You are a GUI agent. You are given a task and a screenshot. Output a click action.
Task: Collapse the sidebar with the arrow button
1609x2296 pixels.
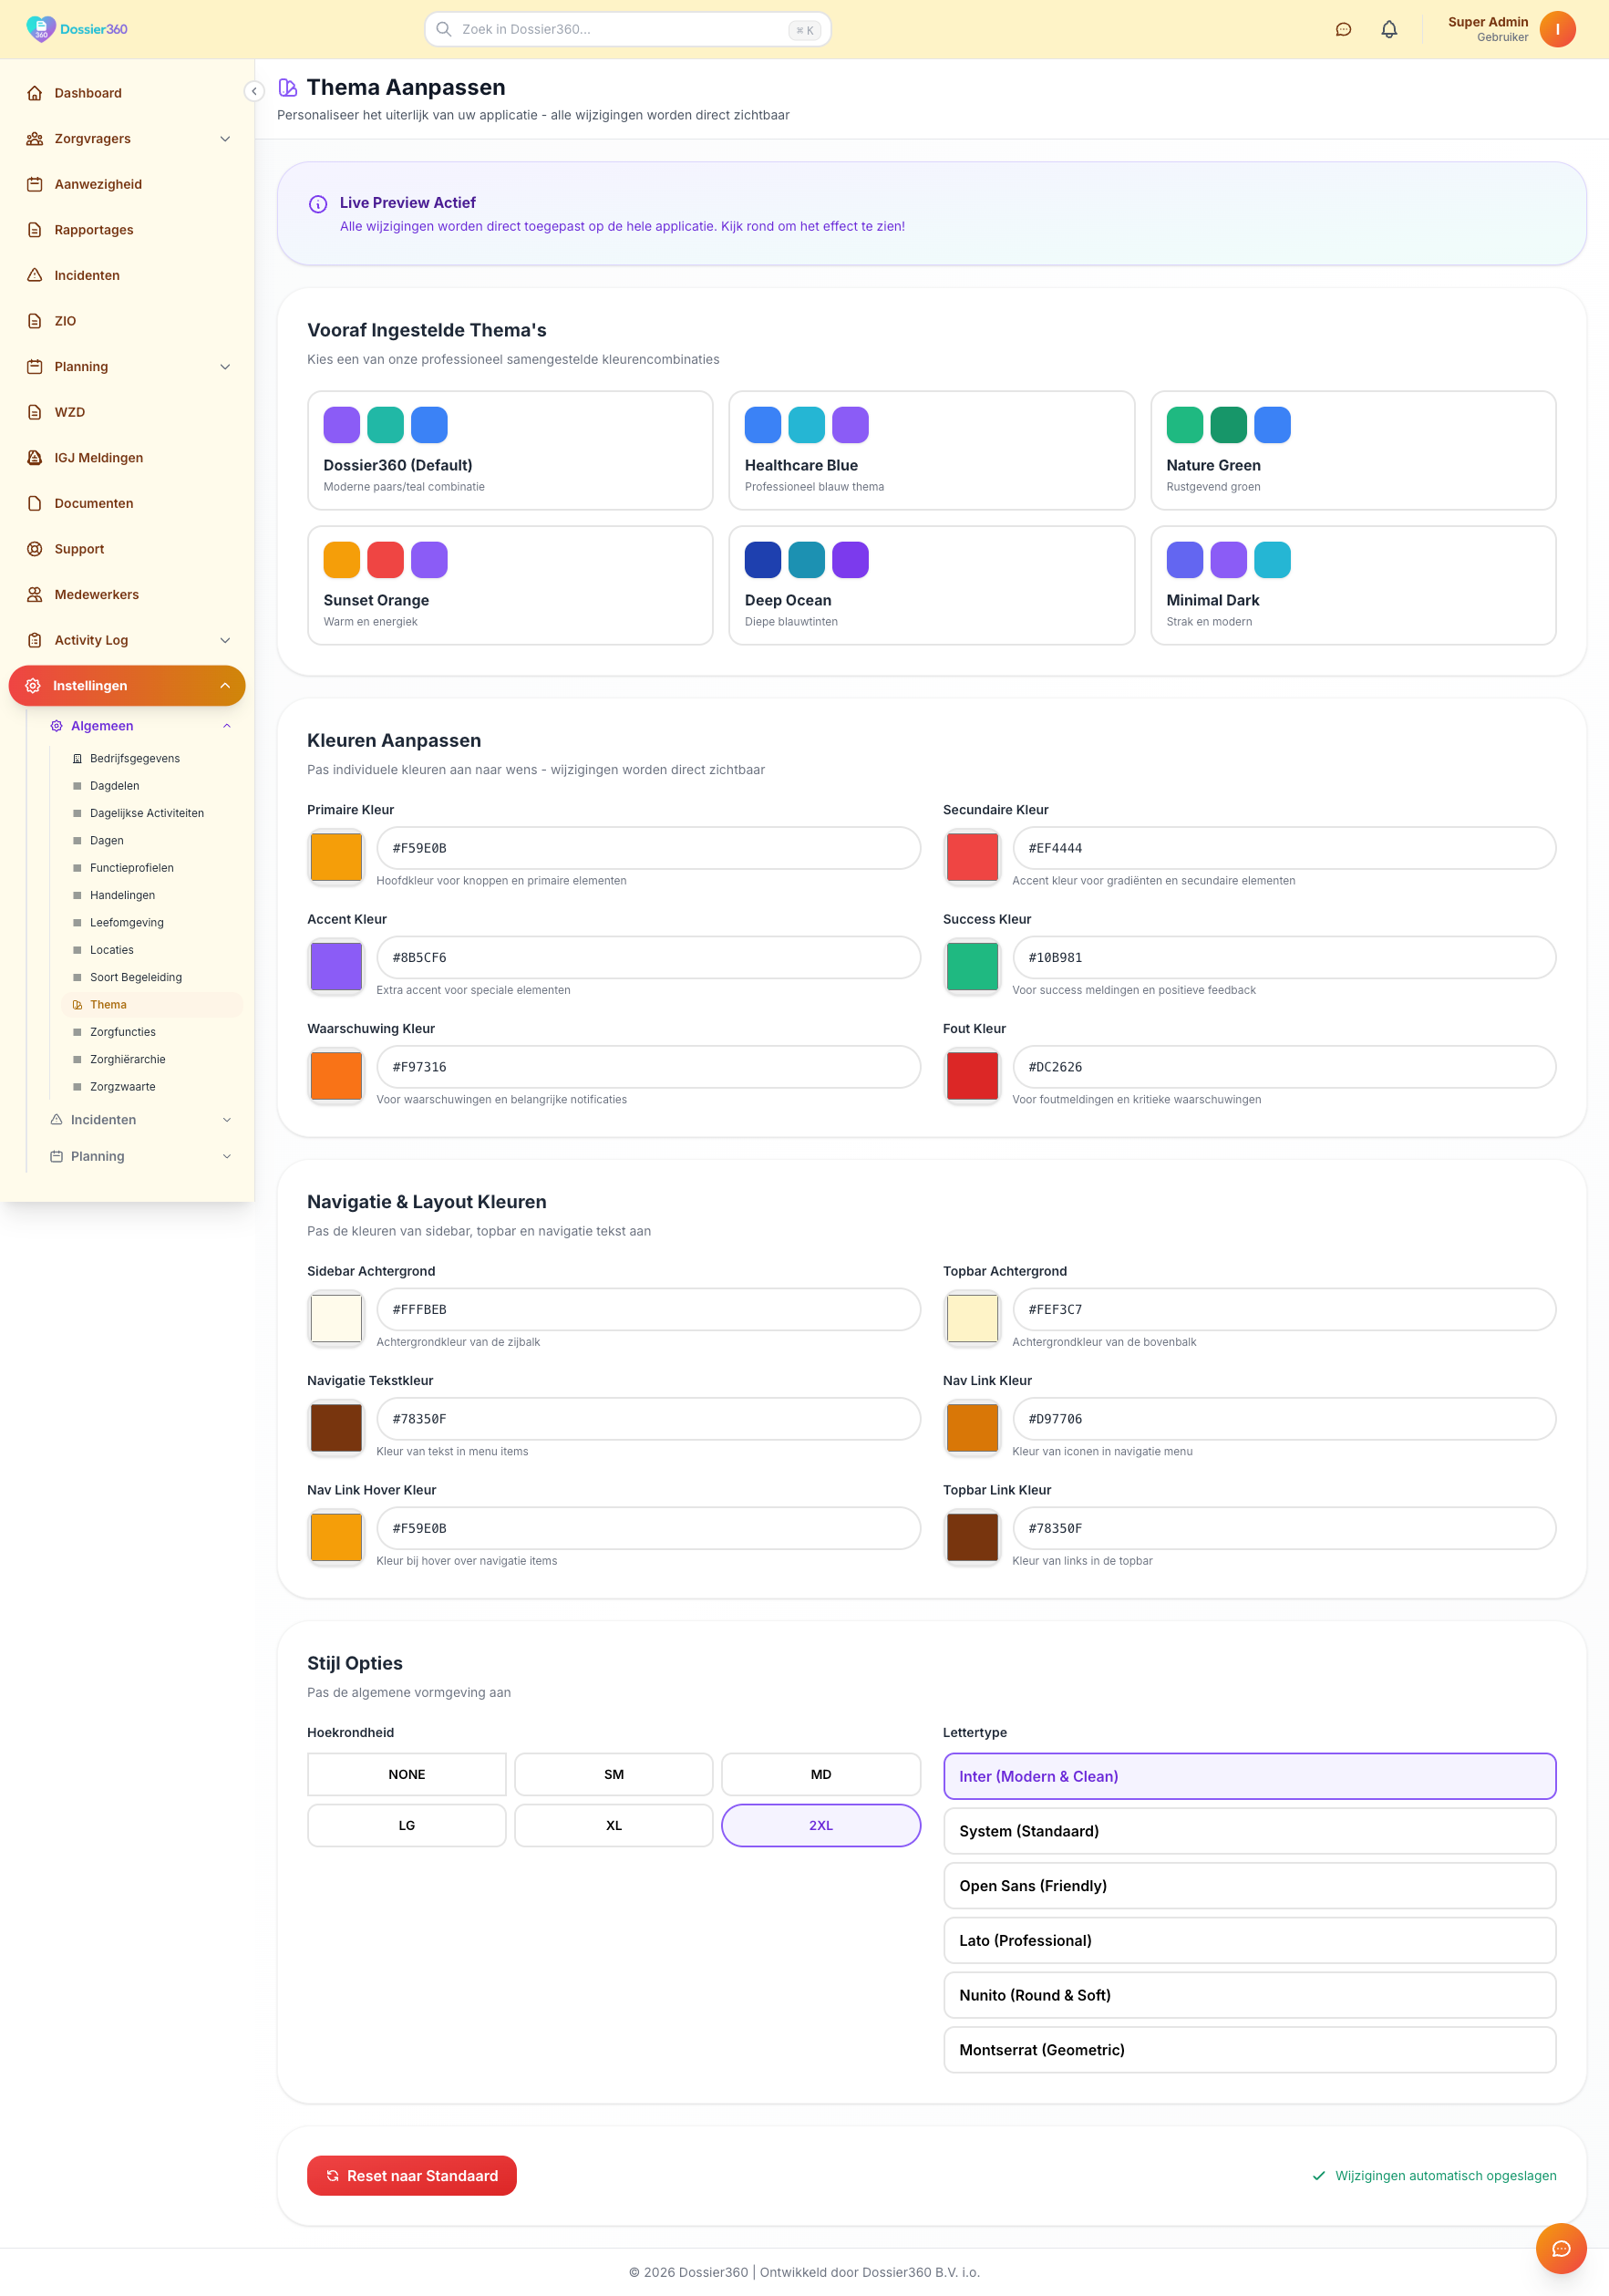tap(254, 91)
